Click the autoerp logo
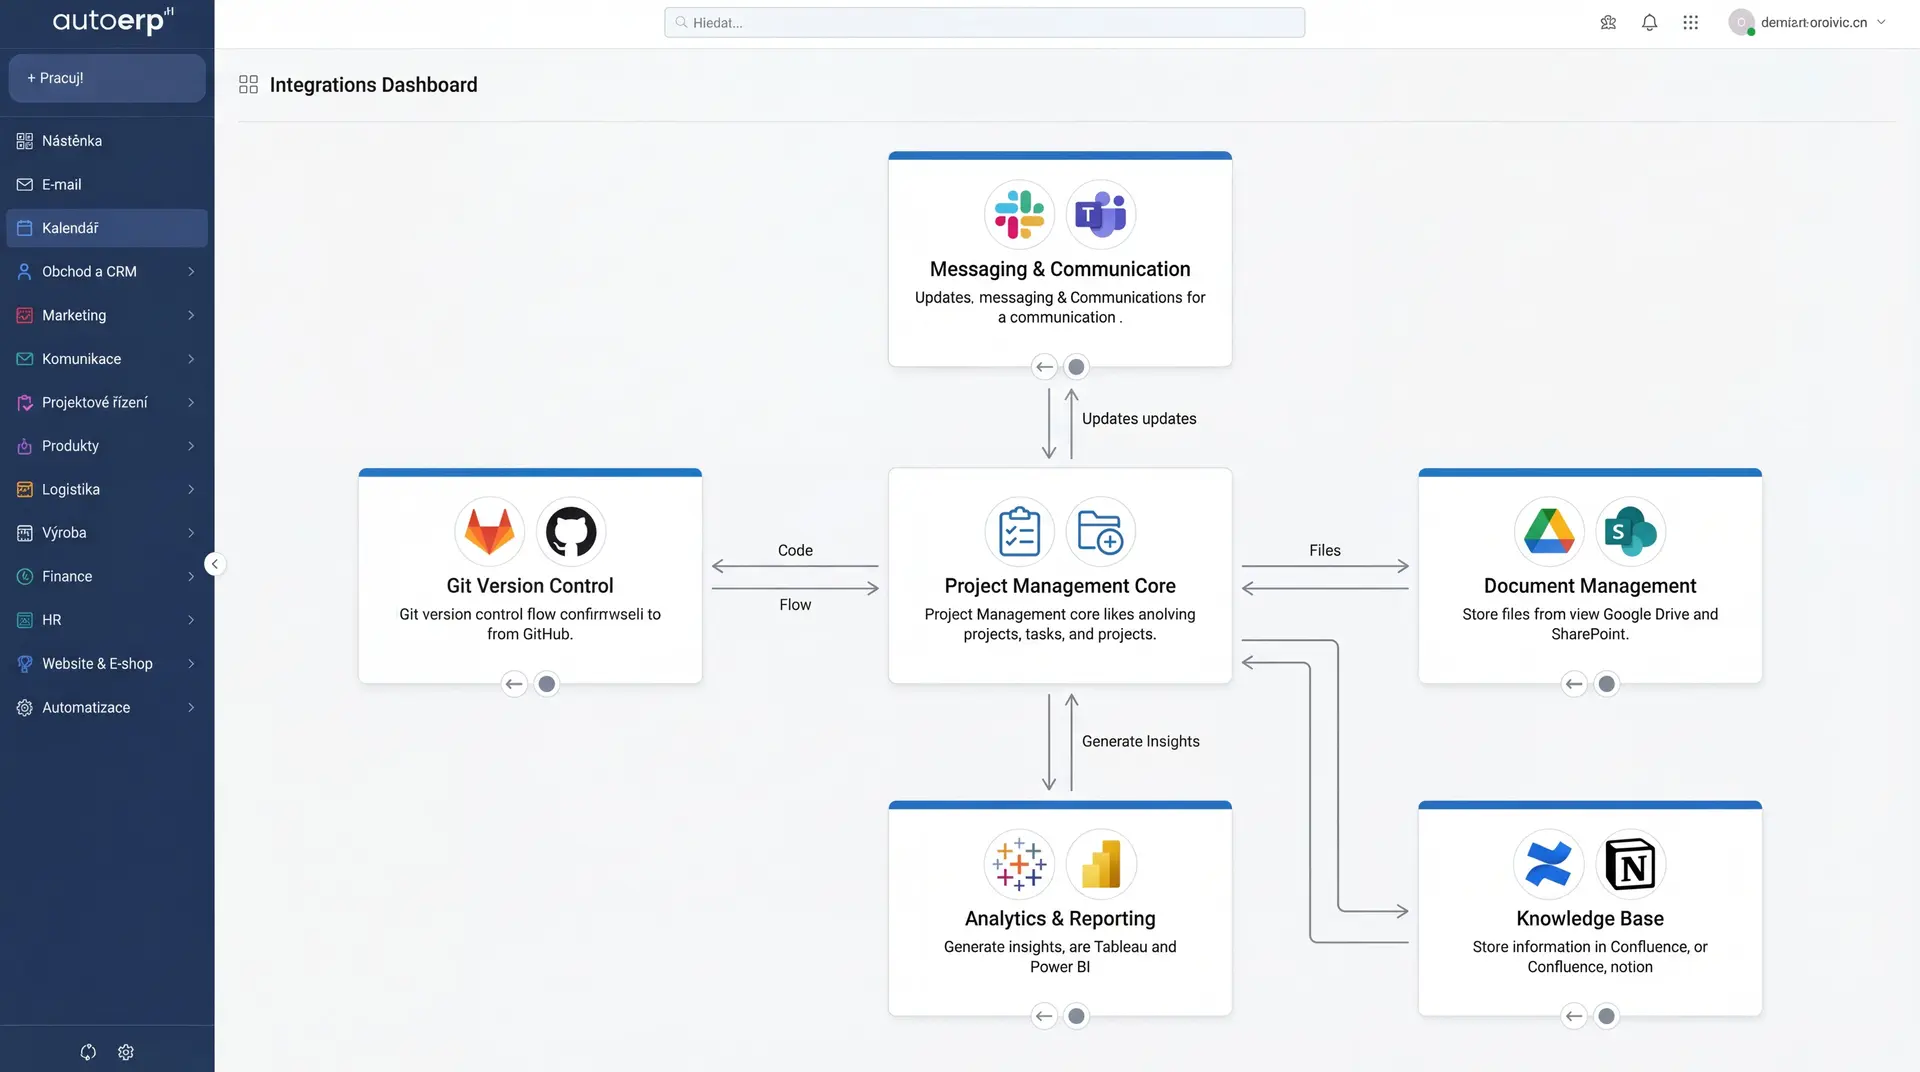Image resolution: width=1920 pixels, height=1072 pixels. (x=113, y=20)
